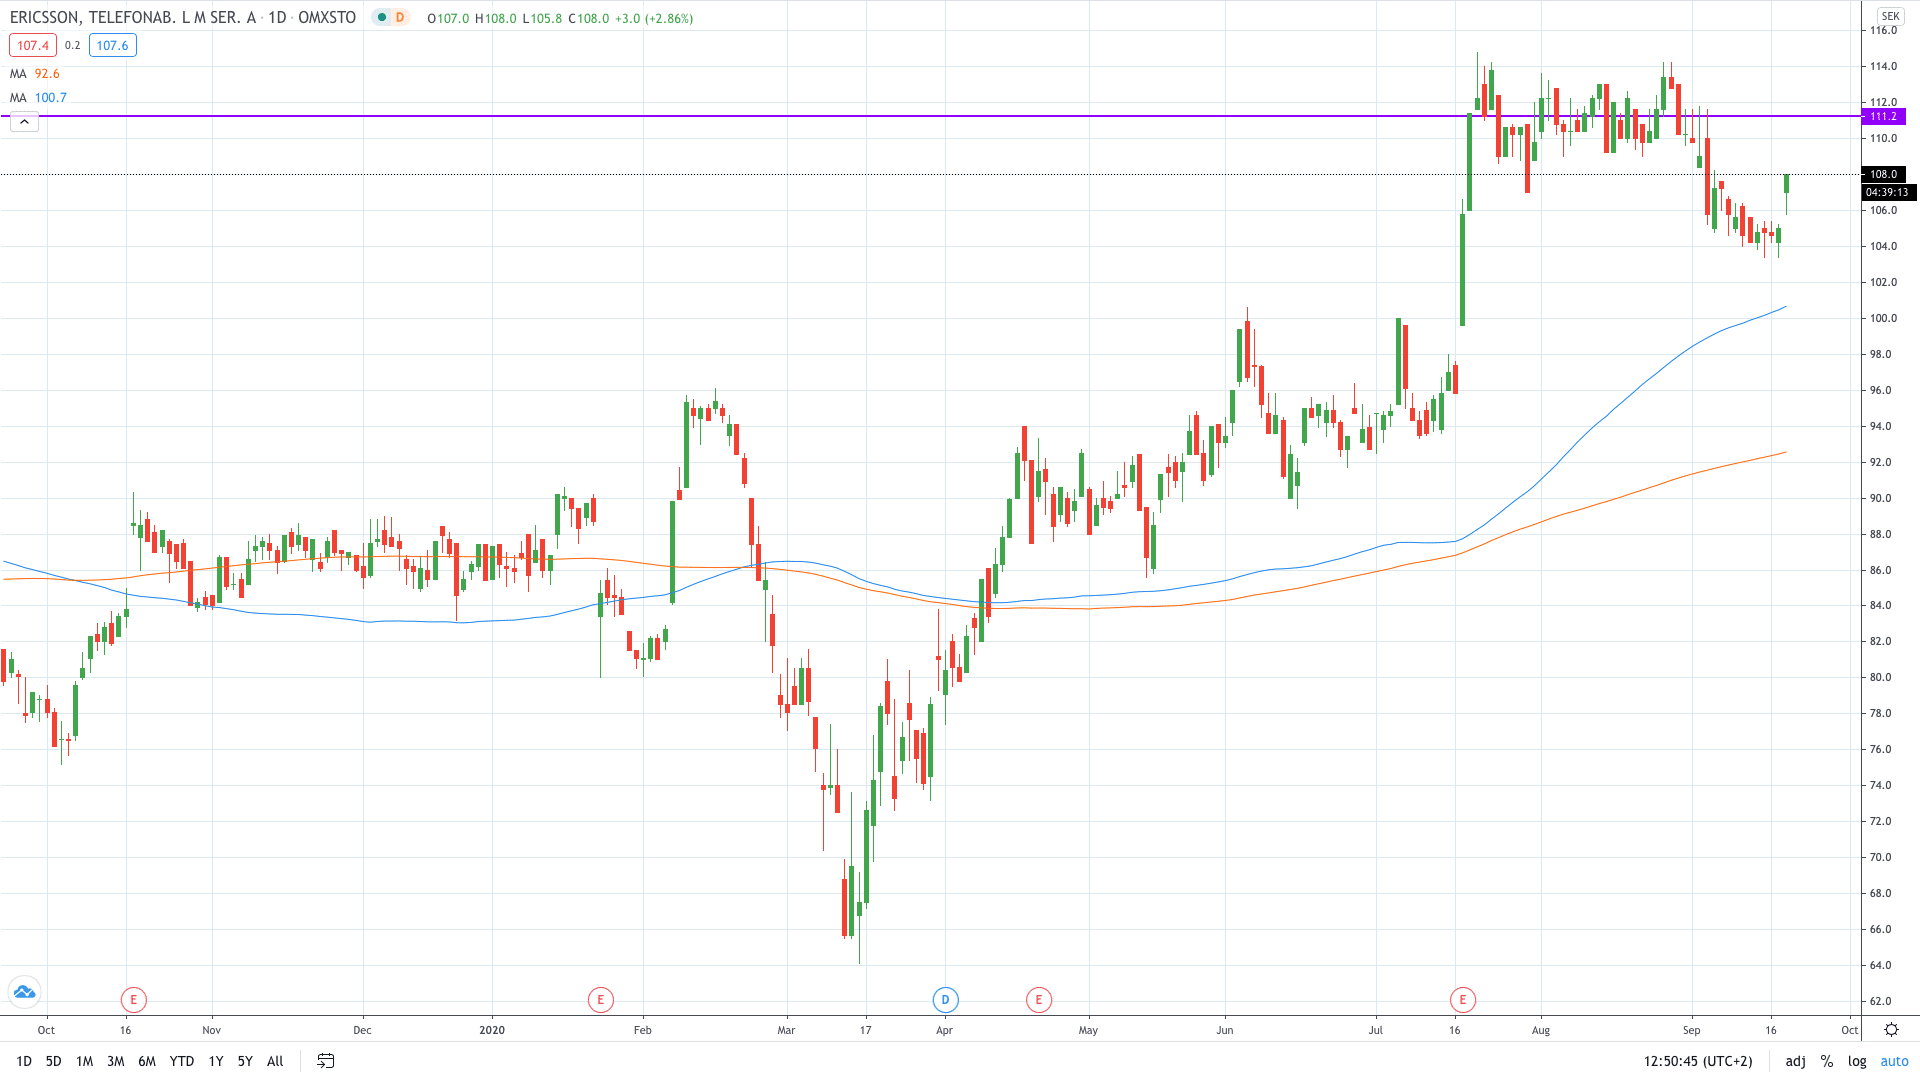Click the earnings marker in late April
1920x1080 pixels.
tap(1039, 999)
